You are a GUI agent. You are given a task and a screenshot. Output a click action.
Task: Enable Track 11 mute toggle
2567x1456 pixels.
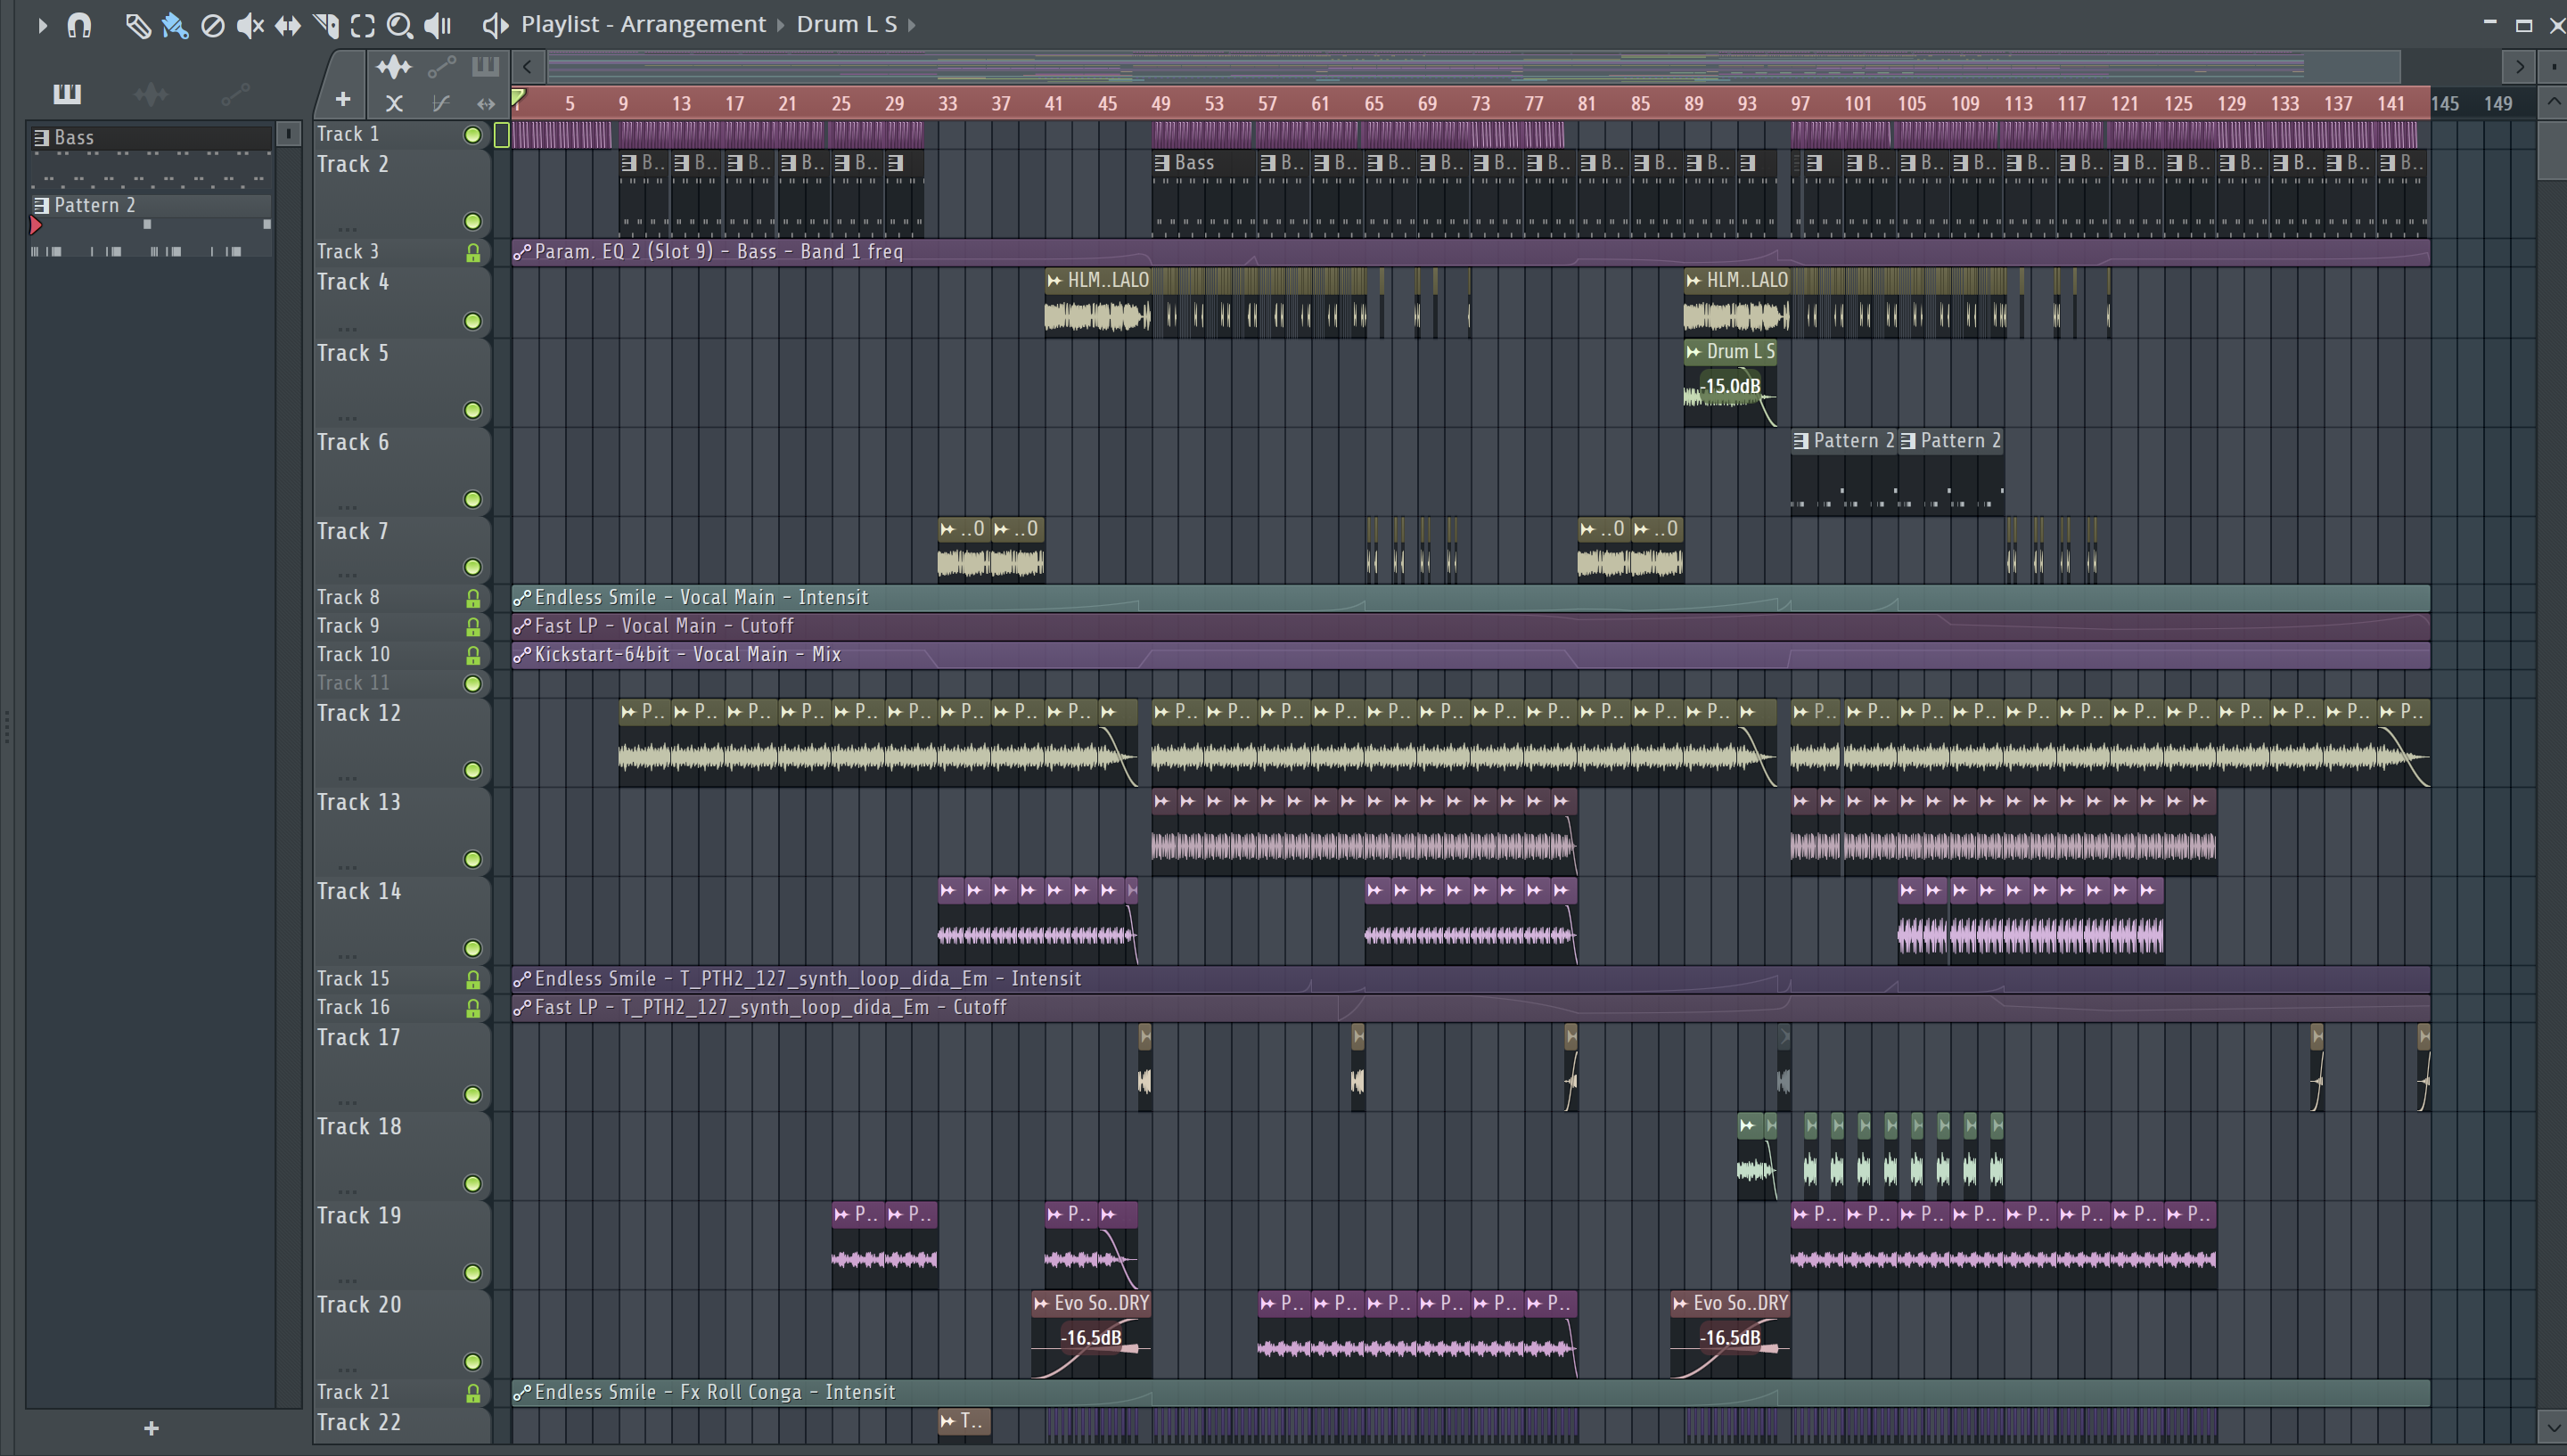click(473, 684)
